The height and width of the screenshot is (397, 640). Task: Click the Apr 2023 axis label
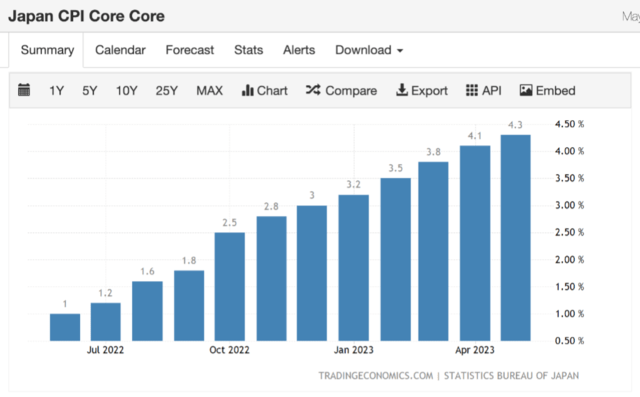coord(475,350)
